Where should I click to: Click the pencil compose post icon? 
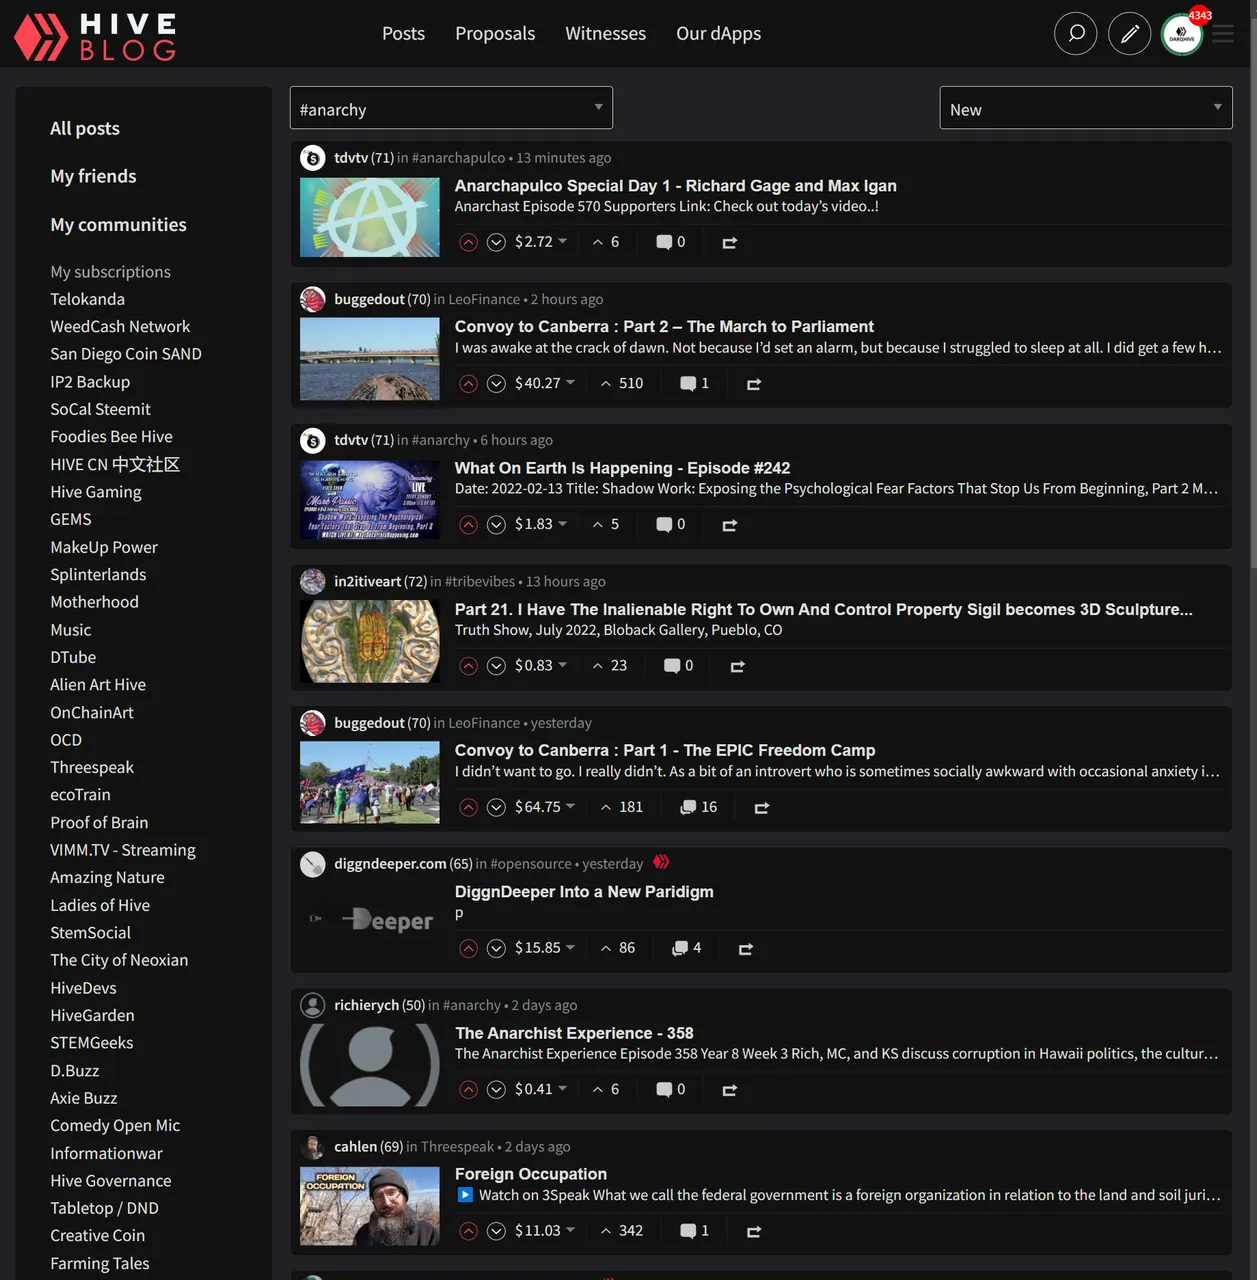click(x=1129, y=34)
